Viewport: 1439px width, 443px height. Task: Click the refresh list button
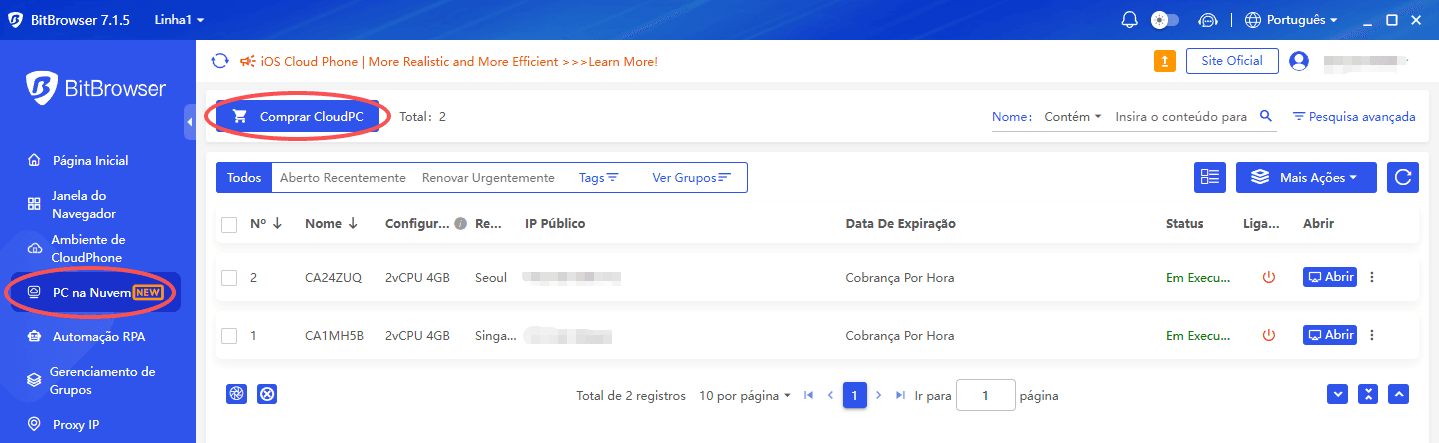click(x=1403, y=177)
